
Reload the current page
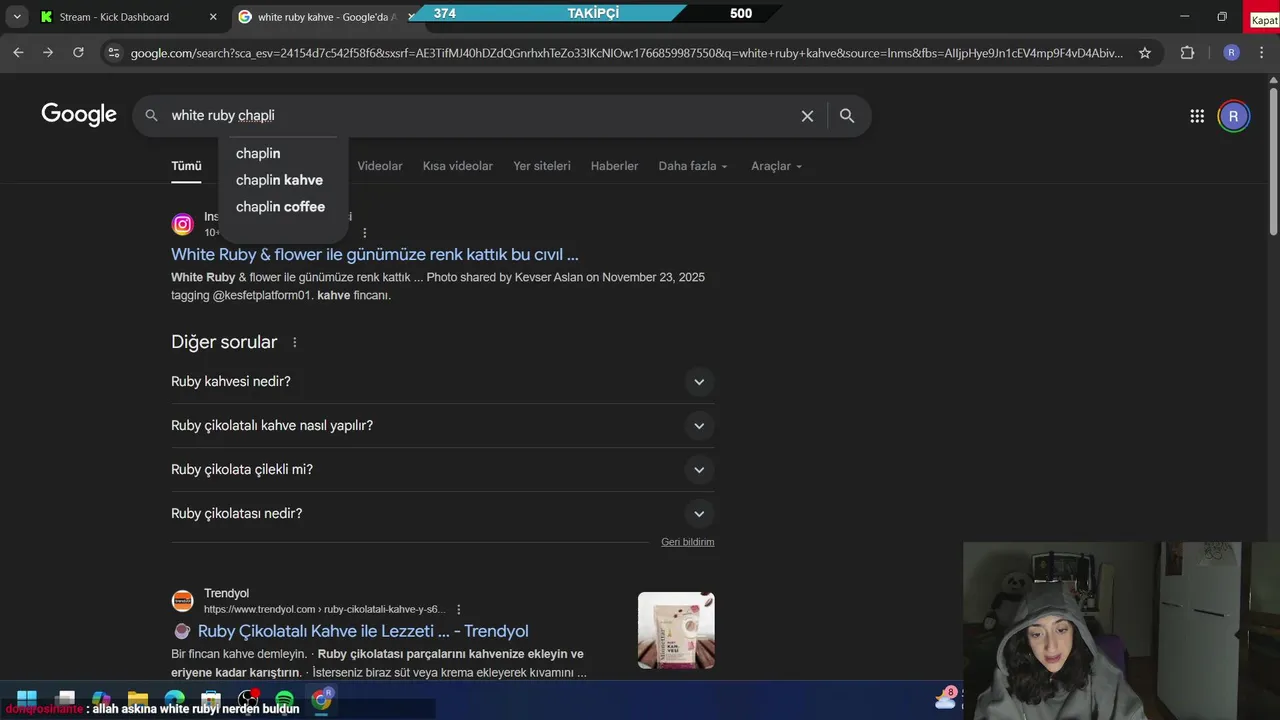[78, 53]
